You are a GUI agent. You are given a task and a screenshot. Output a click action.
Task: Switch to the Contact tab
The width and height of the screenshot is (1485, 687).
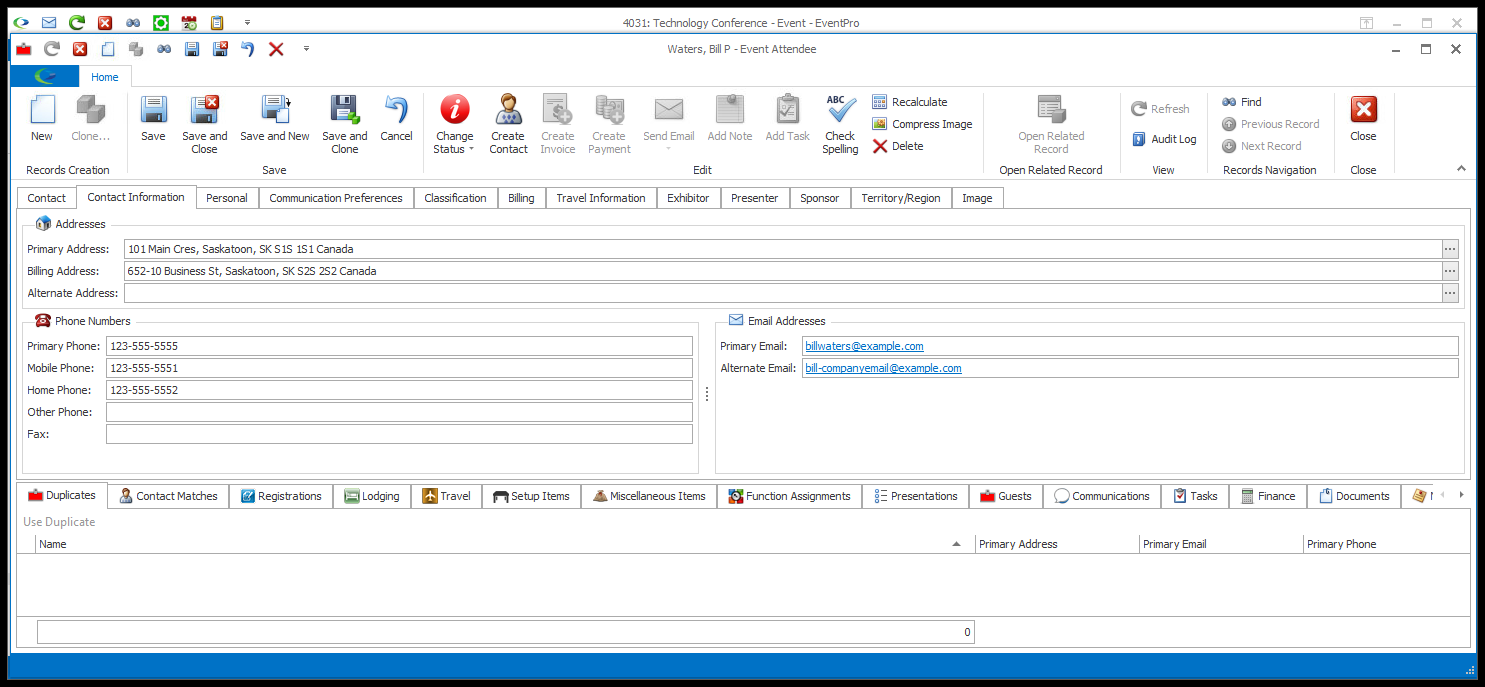coord(47,198)
